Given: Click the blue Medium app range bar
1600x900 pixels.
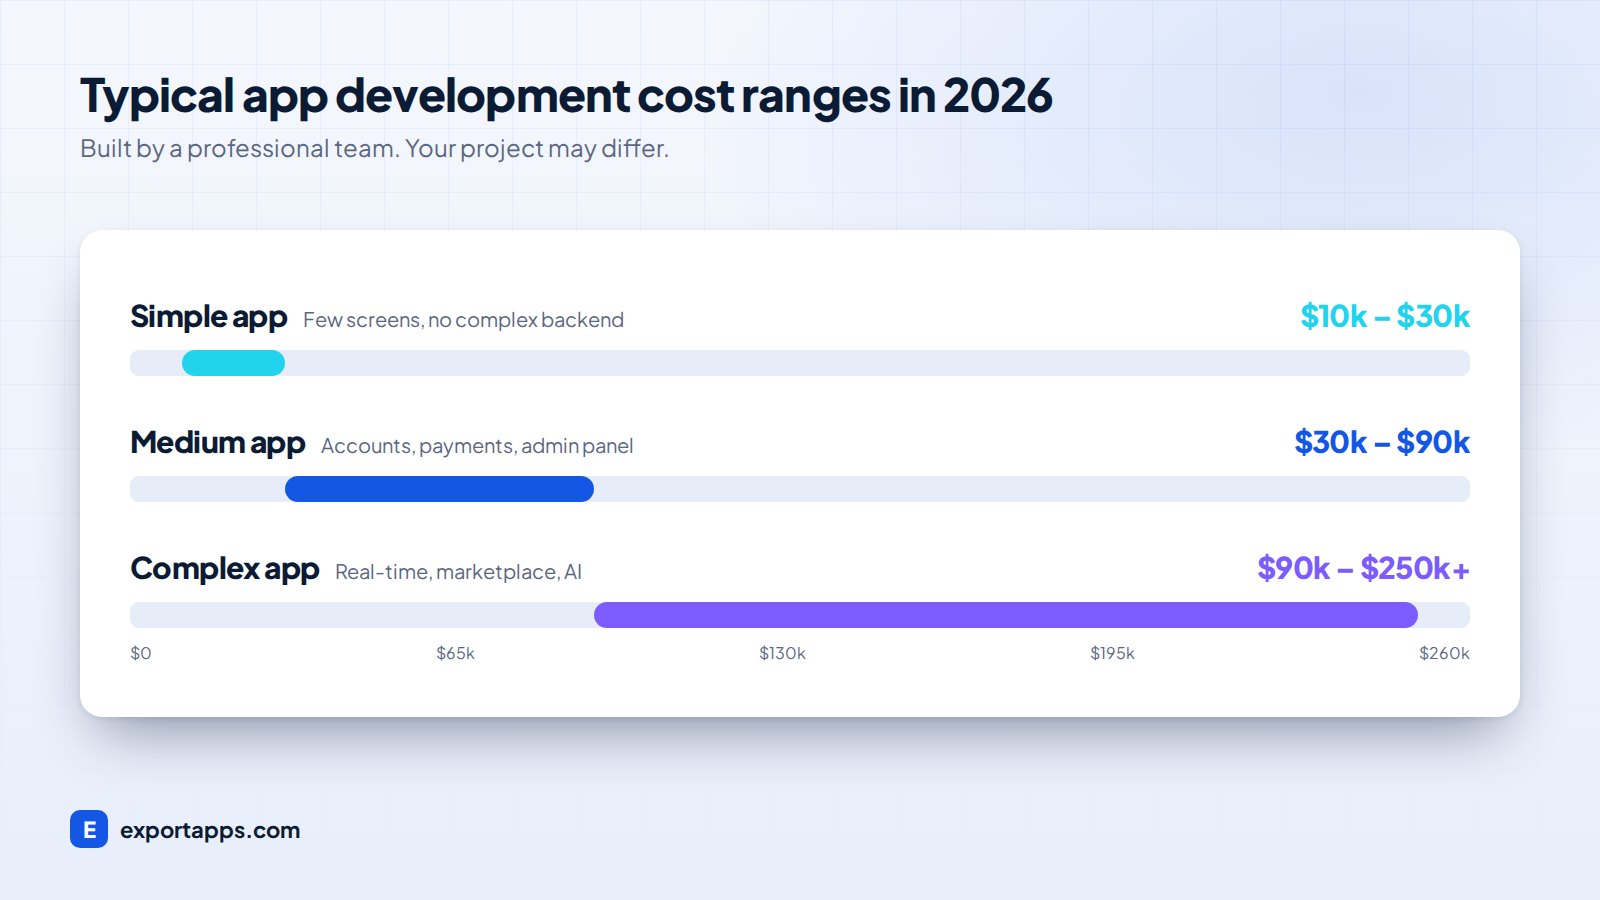Looking at the screenshot, I should click(439, 489).
